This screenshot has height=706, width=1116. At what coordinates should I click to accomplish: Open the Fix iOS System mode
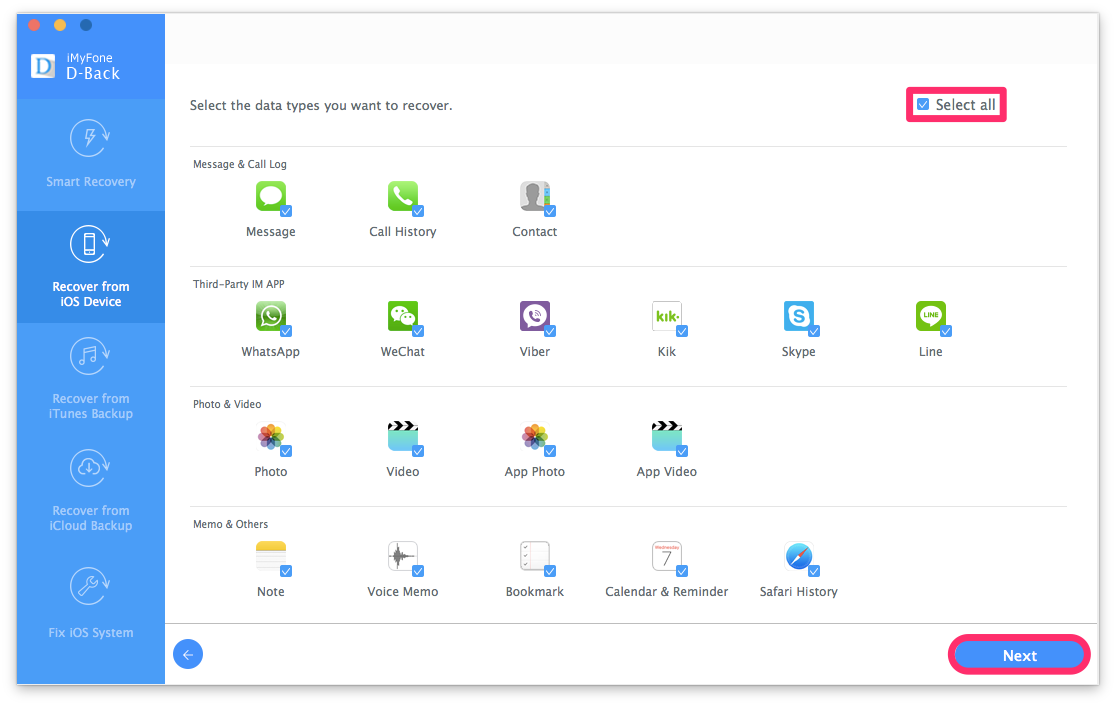pos(90,603)
